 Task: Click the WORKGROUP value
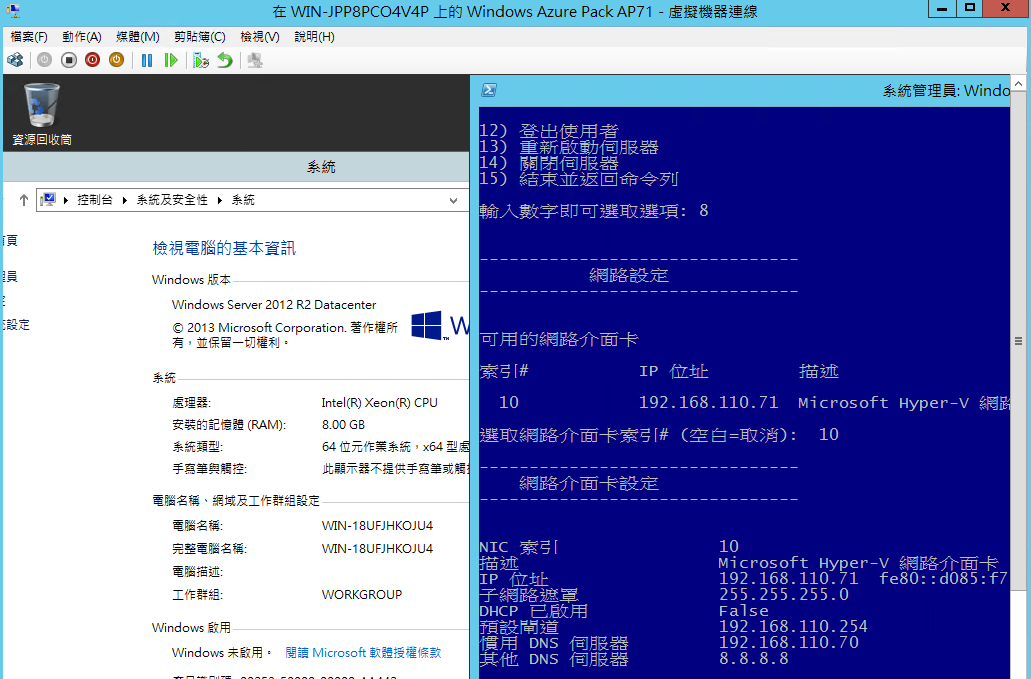(x=362, y=595)
